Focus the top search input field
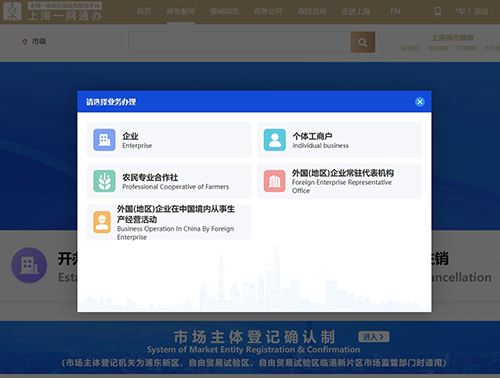 240,42
